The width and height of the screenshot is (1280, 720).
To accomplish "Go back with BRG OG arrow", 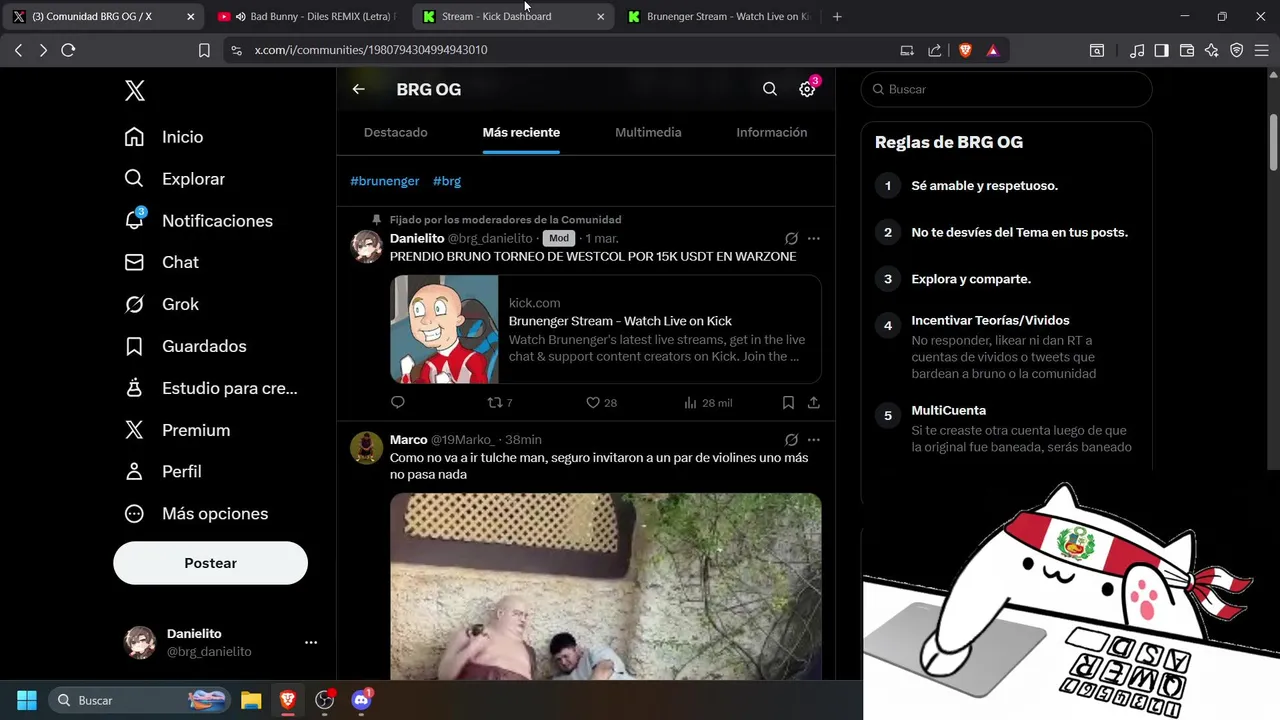I will pos(358,89).
